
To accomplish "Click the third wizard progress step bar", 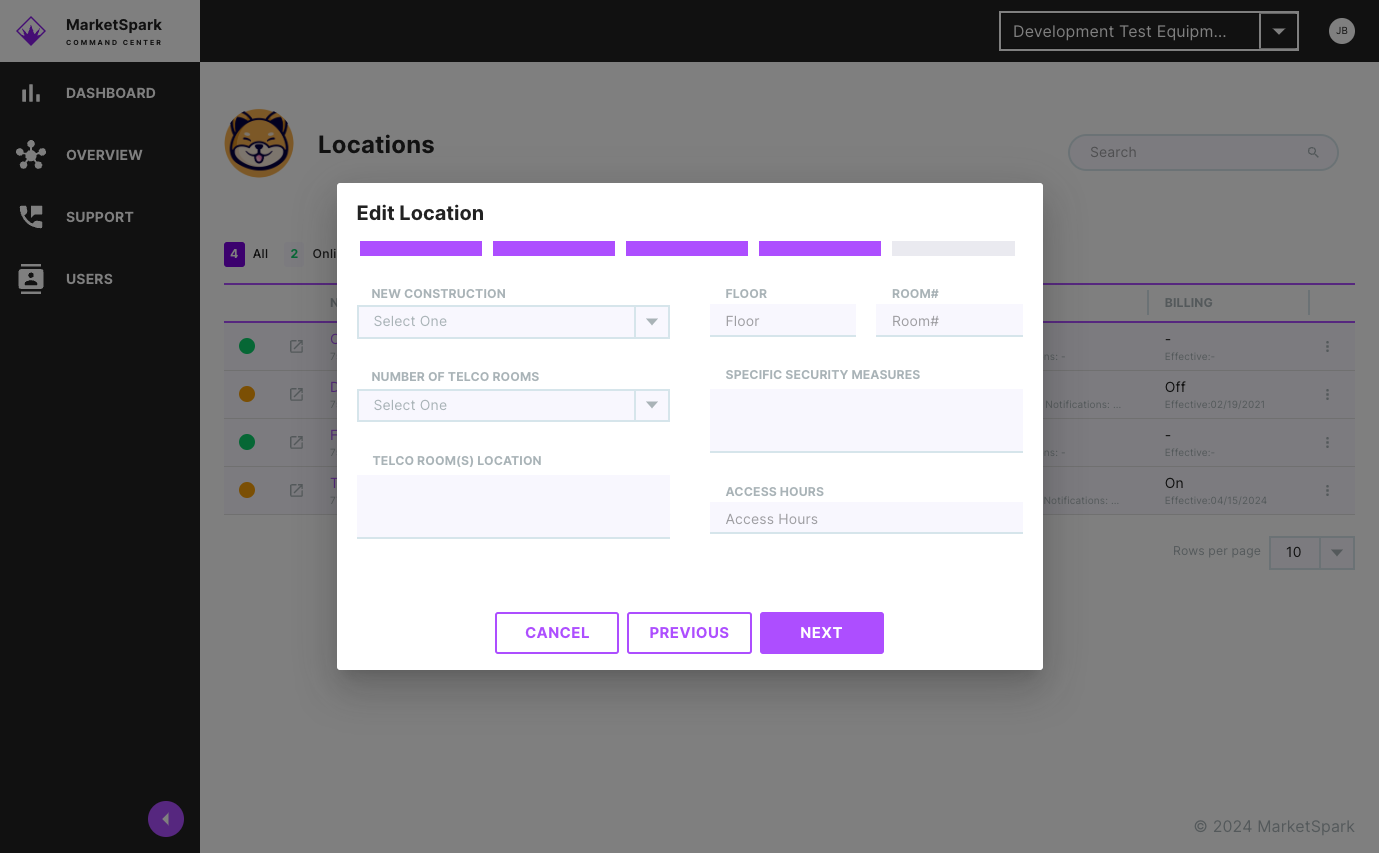I will coord(687,248).
